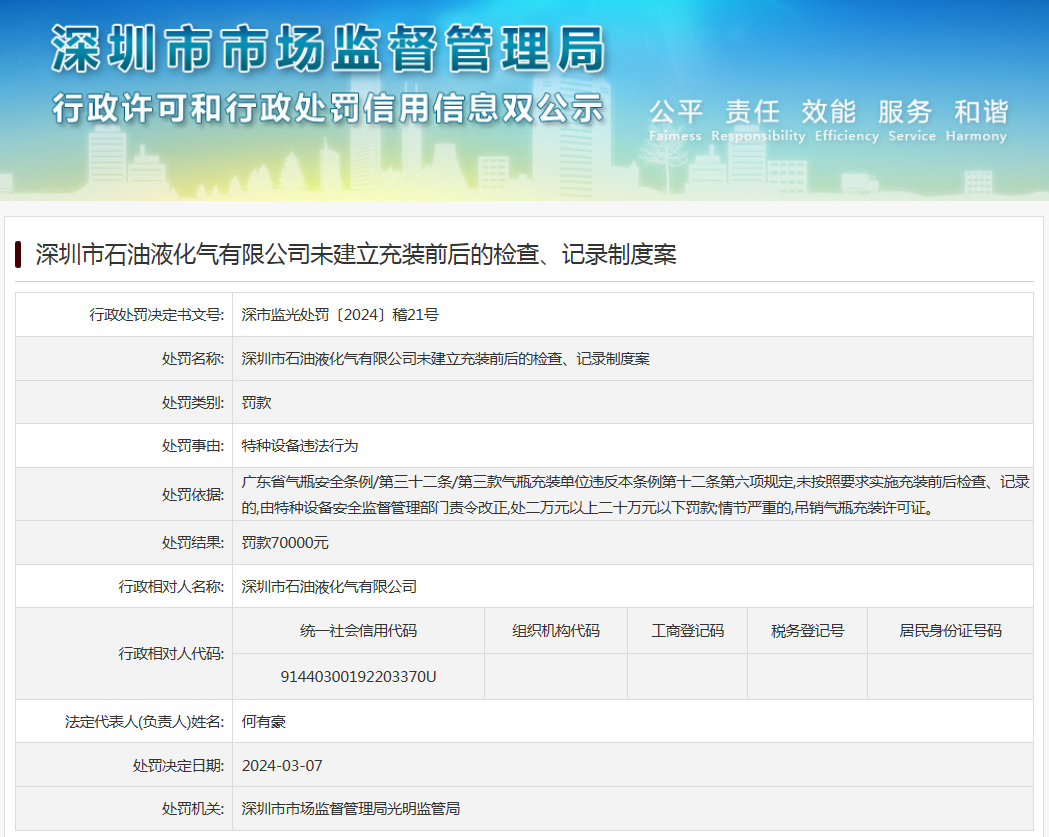This screenshot has height=837, width=1049.
Task: Click the authority "深圳市市场监督管理局光明监管局"
Action: (351, 809)
